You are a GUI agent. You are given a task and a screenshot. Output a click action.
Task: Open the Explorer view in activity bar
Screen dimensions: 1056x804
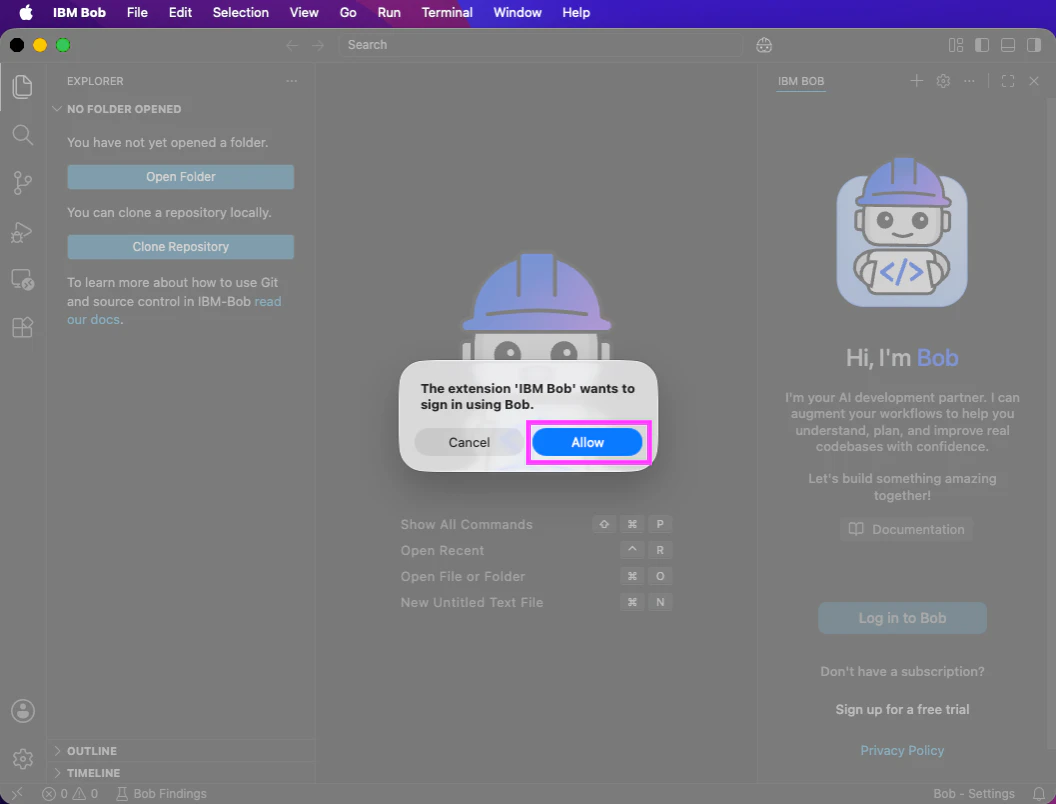point(22,86)
